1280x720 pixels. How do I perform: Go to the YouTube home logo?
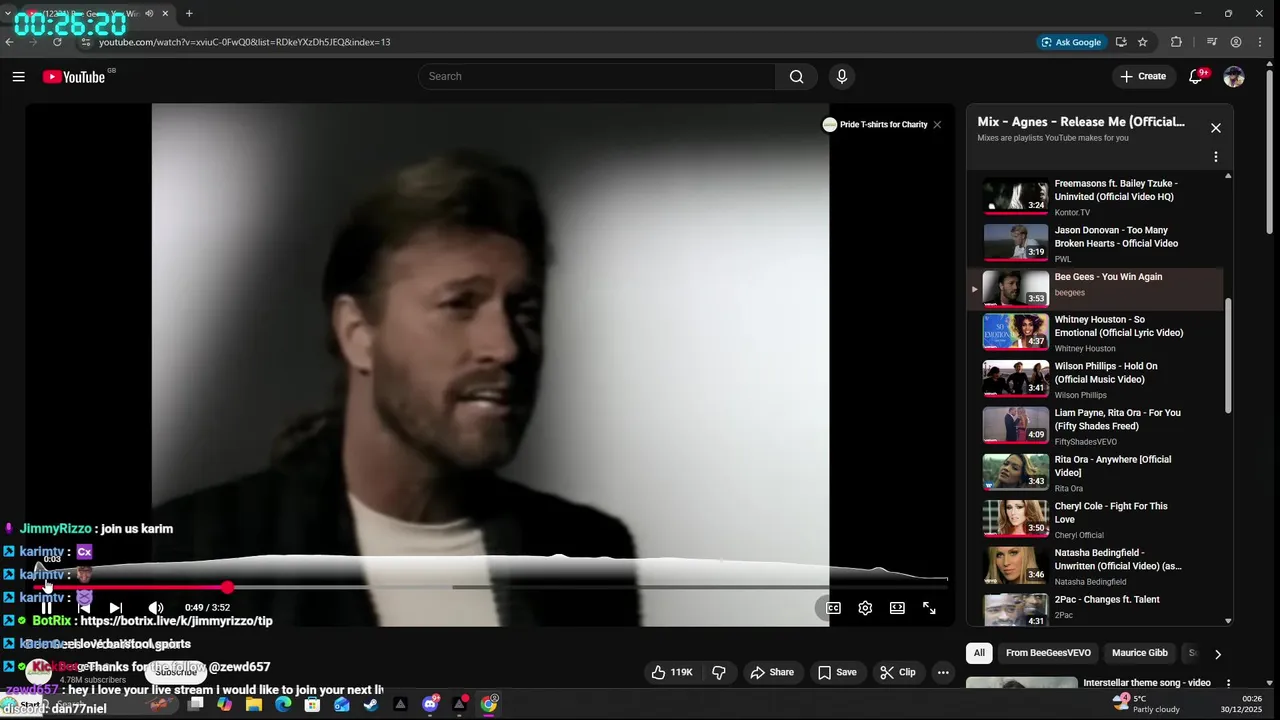pos(74,77)
